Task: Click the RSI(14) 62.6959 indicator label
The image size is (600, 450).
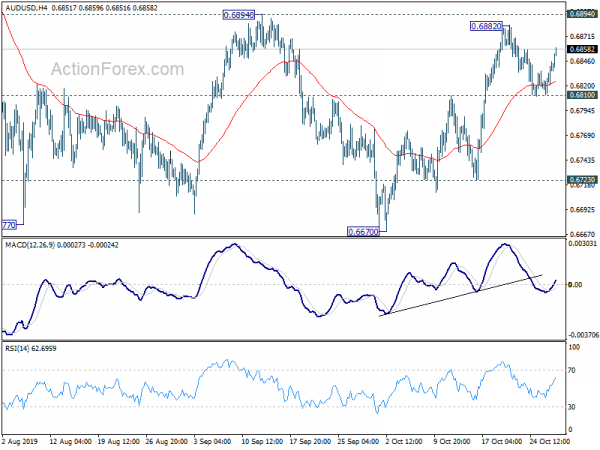Action: [31, 349]
